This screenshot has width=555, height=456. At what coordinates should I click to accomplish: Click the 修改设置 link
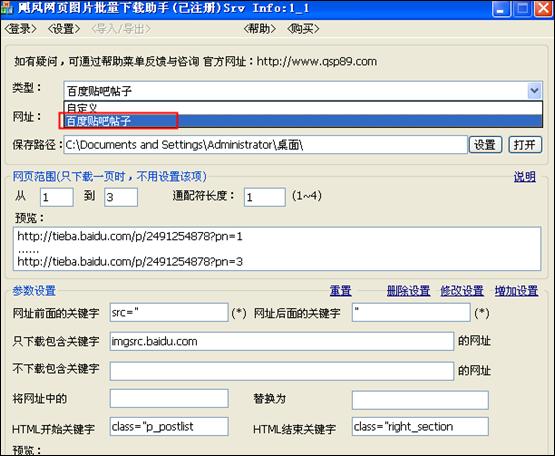pos(462,291)
